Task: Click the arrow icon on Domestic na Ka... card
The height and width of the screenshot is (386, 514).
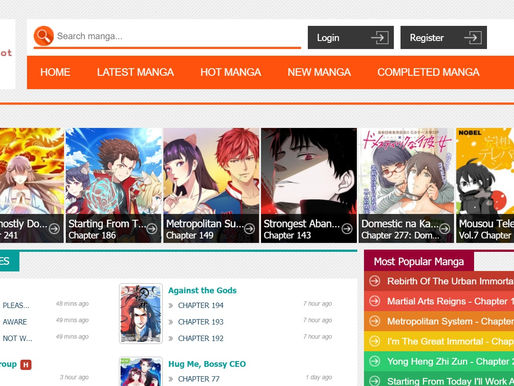Action: pos(444,229)
